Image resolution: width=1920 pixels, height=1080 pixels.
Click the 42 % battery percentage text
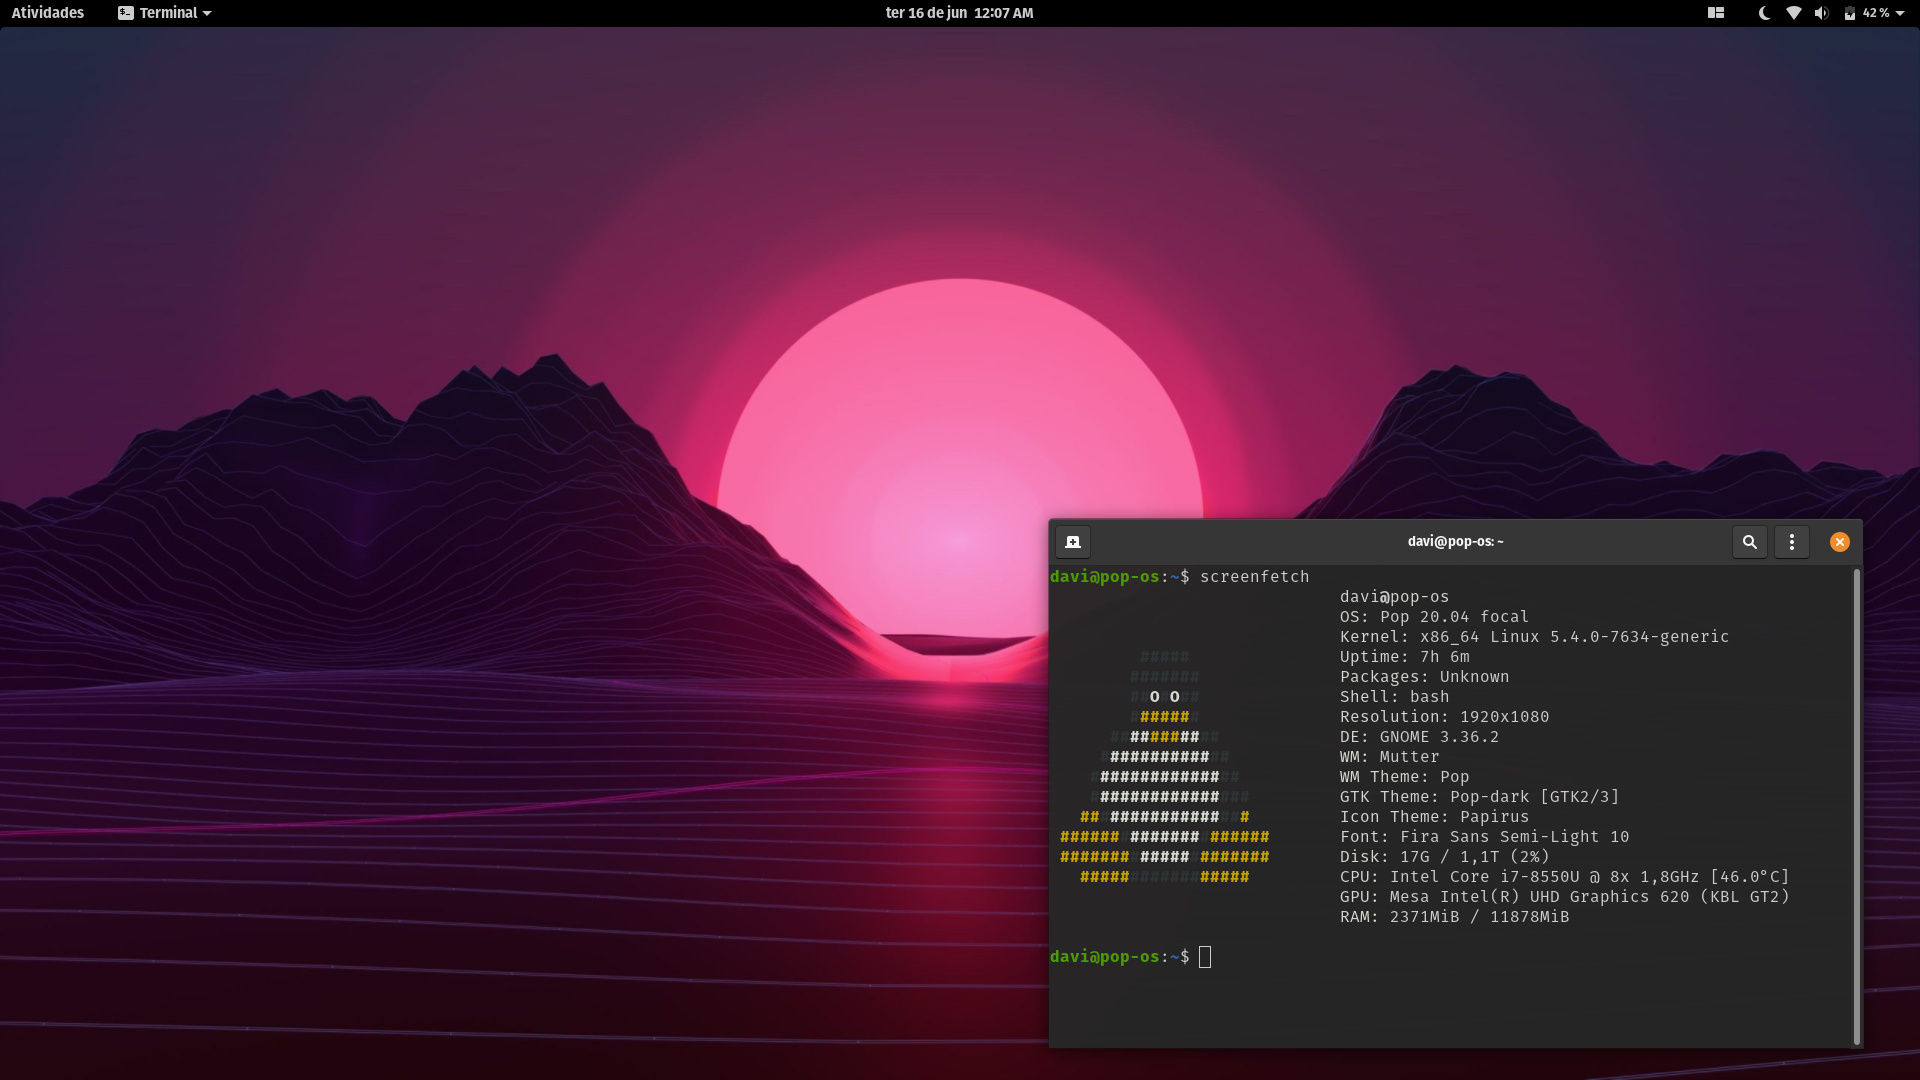[1875, 13]
